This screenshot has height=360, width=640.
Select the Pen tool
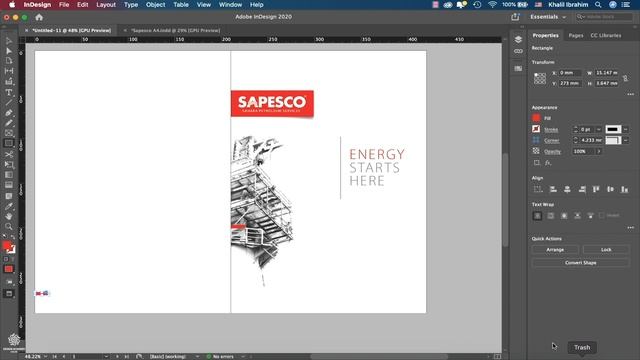point(9,113)
